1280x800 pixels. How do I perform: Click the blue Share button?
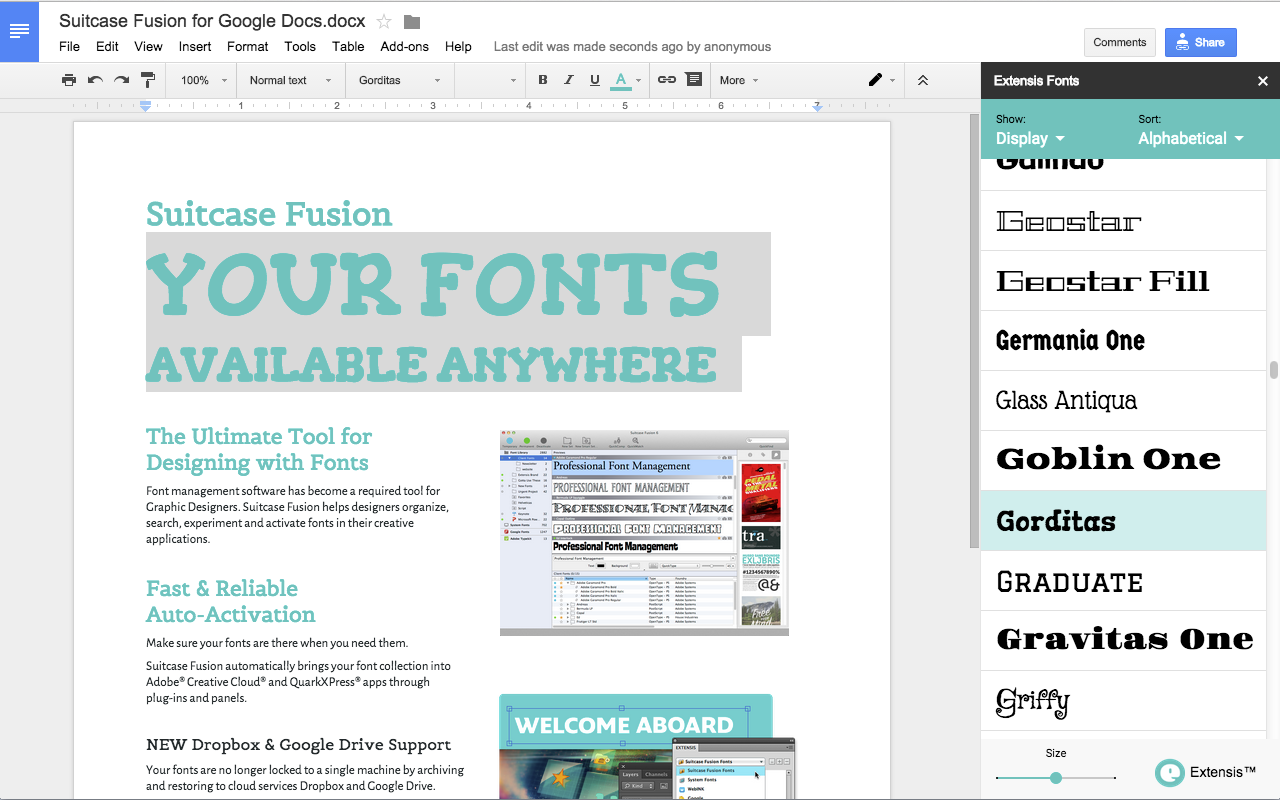click(x=1200, y=42)
